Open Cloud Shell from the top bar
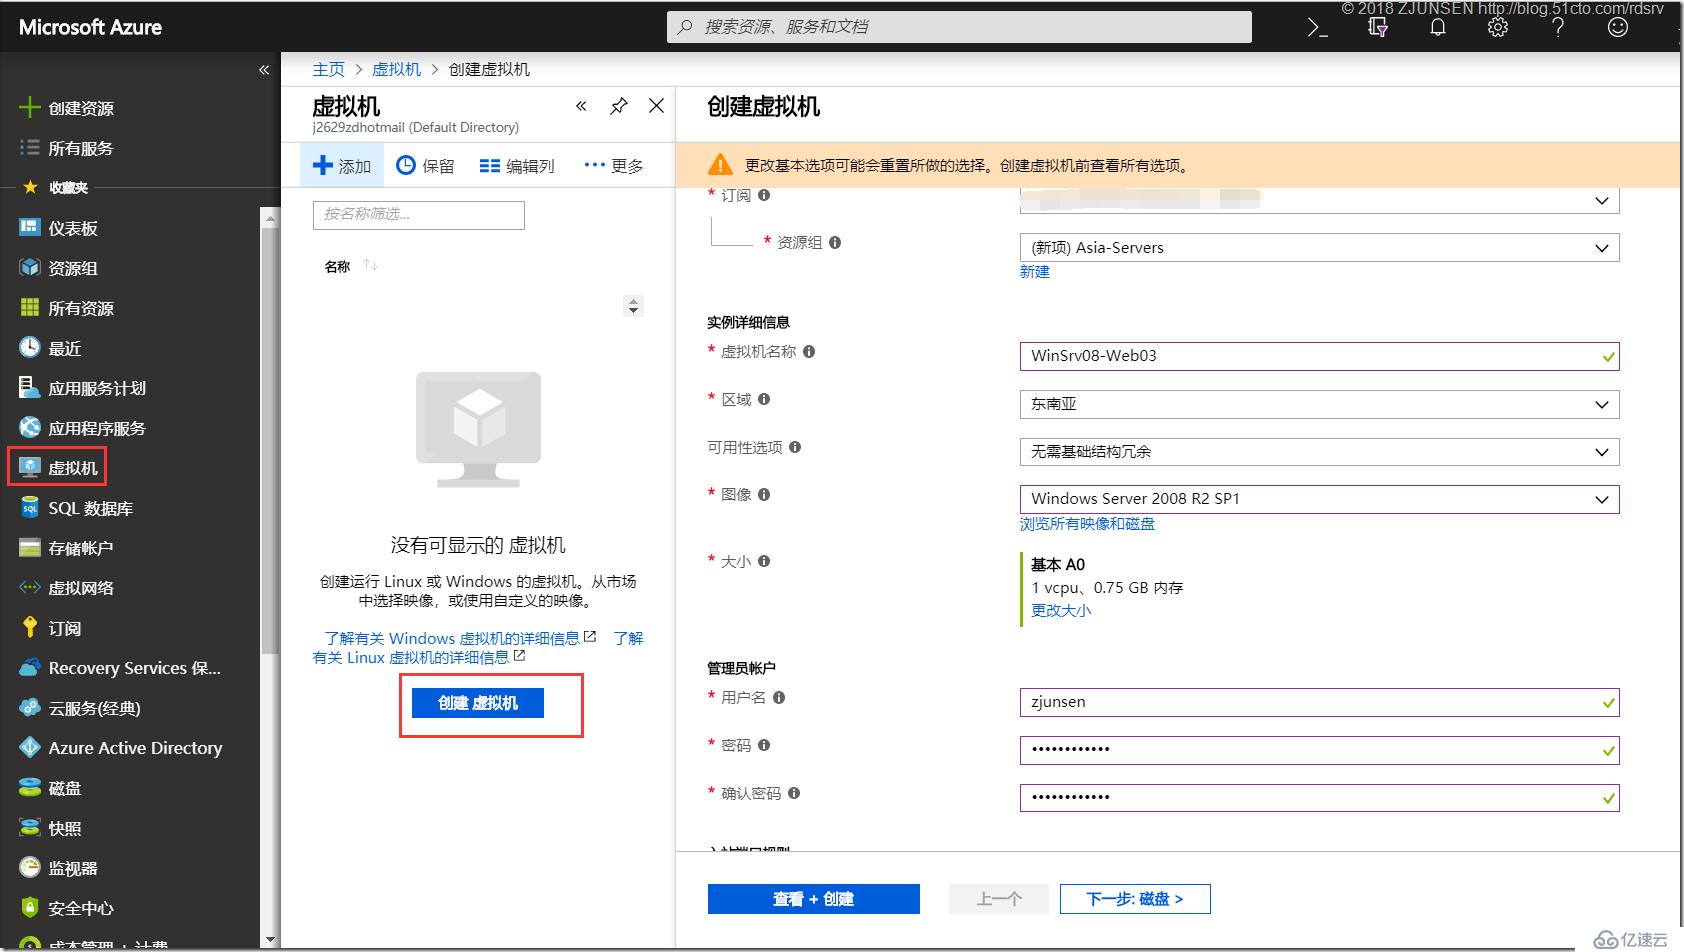 (1318, 28)
